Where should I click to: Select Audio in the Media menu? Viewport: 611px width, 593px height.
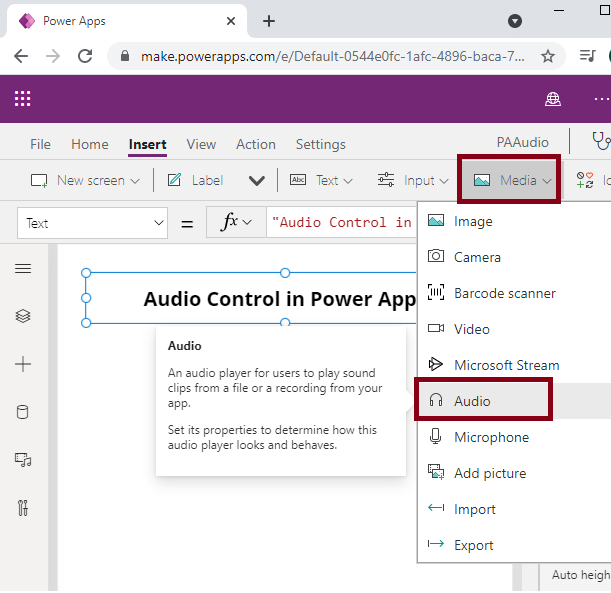tap(514, 401)
